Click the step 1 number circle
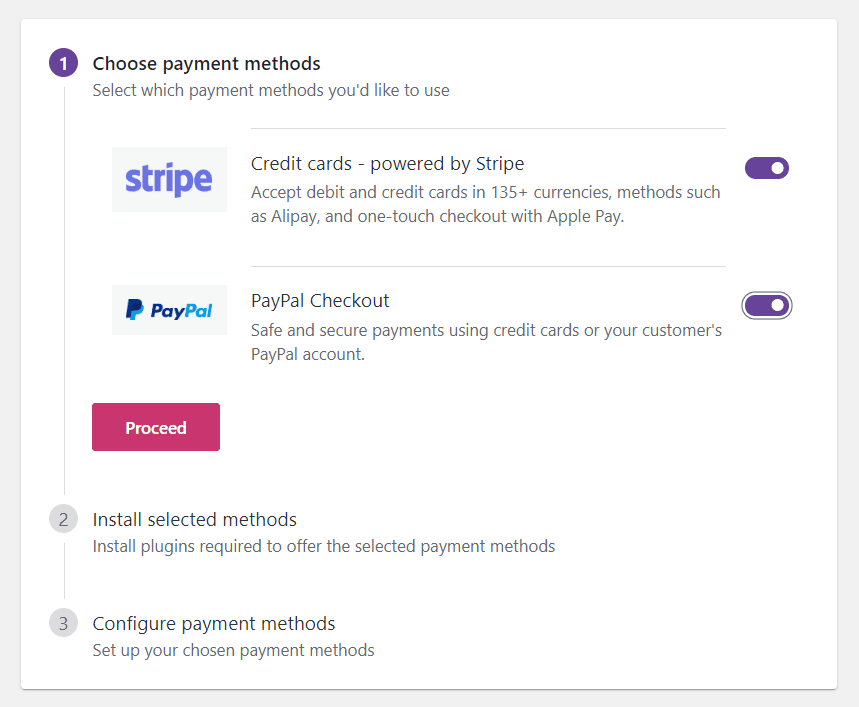Screen dimensions: 859x707 tap(64, 63)
